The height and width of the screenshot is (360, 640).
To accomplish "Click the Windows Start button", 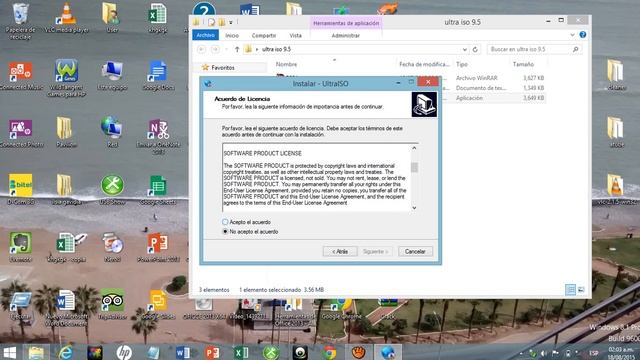I will tap(10, 352).
